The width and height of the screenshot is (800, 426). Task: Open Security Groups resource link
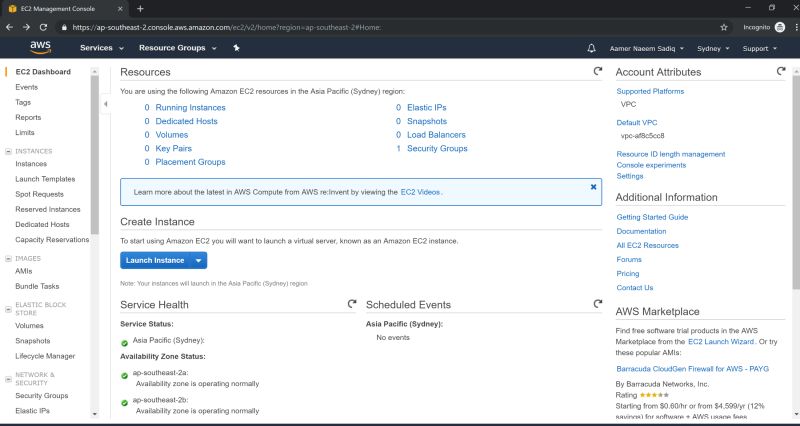pos(437,148)
